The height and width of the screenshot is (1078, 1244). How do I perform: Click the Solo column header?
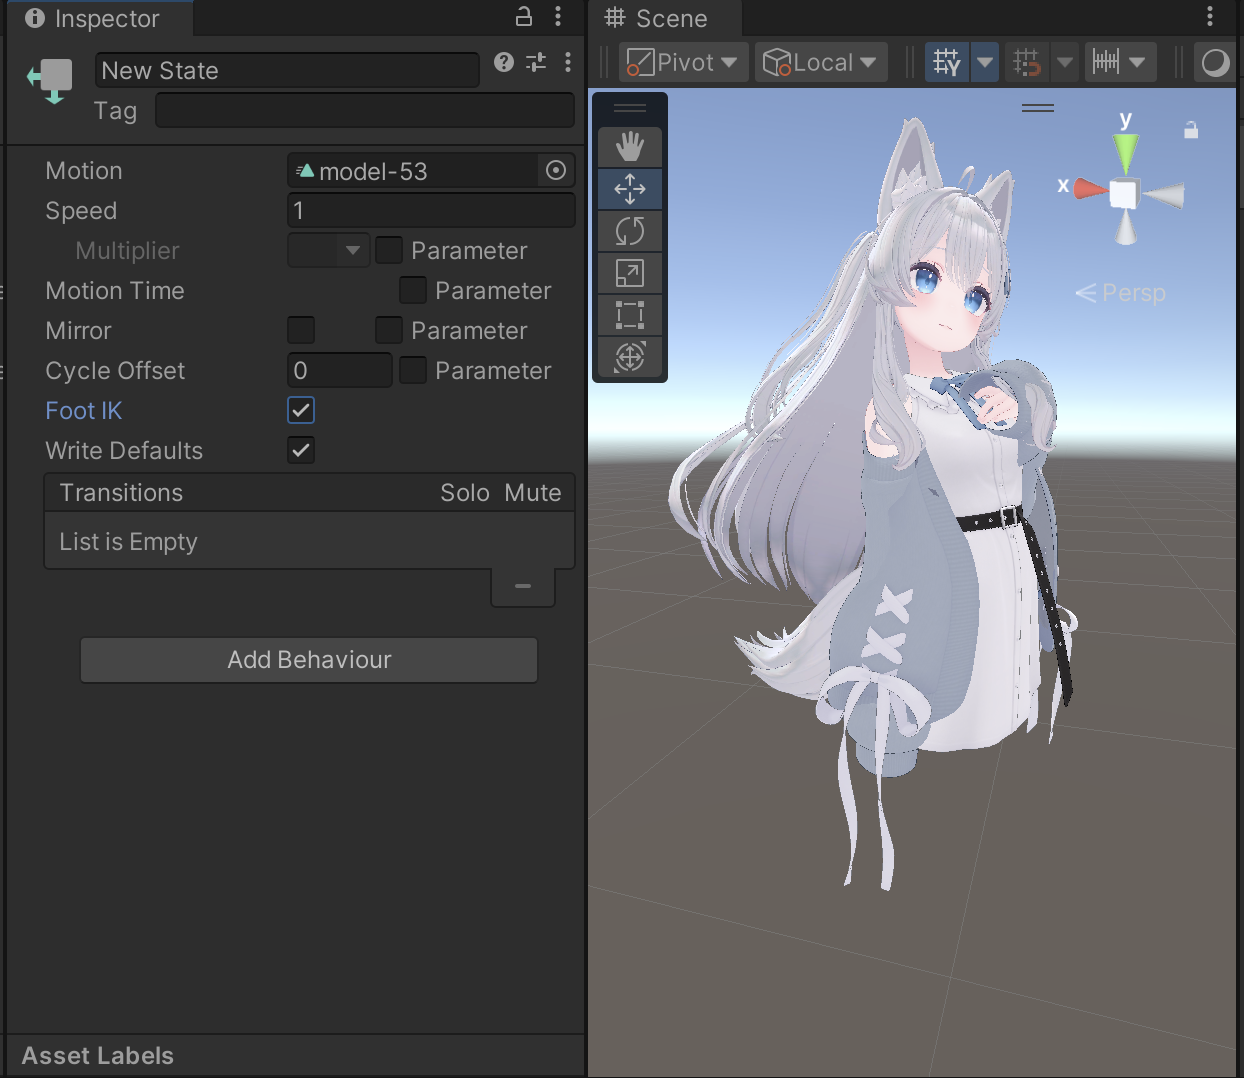pyautogui.click(x=465, y=493)
